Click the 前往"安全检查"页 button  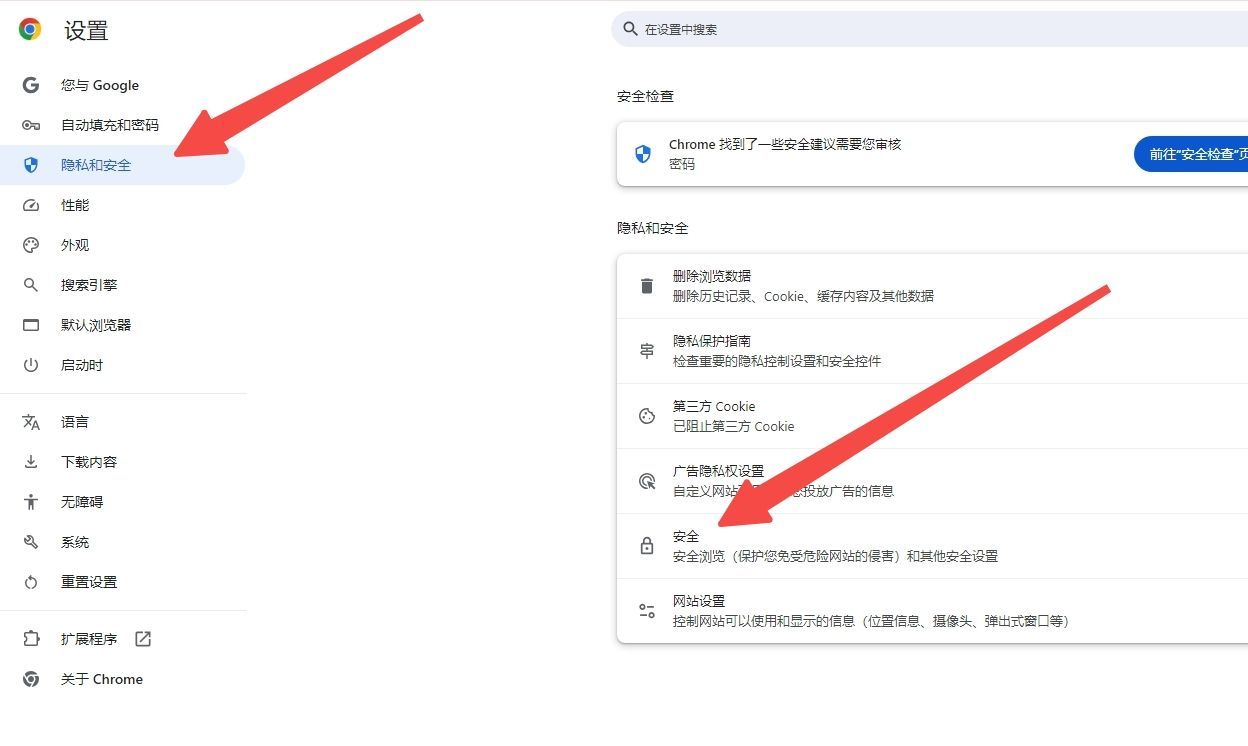[x=1191, y=154]
